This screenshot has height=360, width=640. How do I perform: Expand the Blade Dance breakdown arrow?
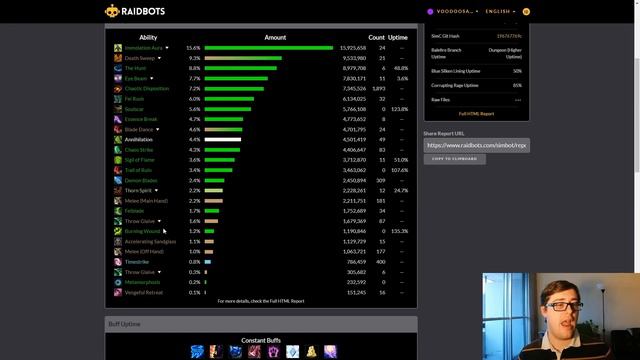tap(158, 129)
